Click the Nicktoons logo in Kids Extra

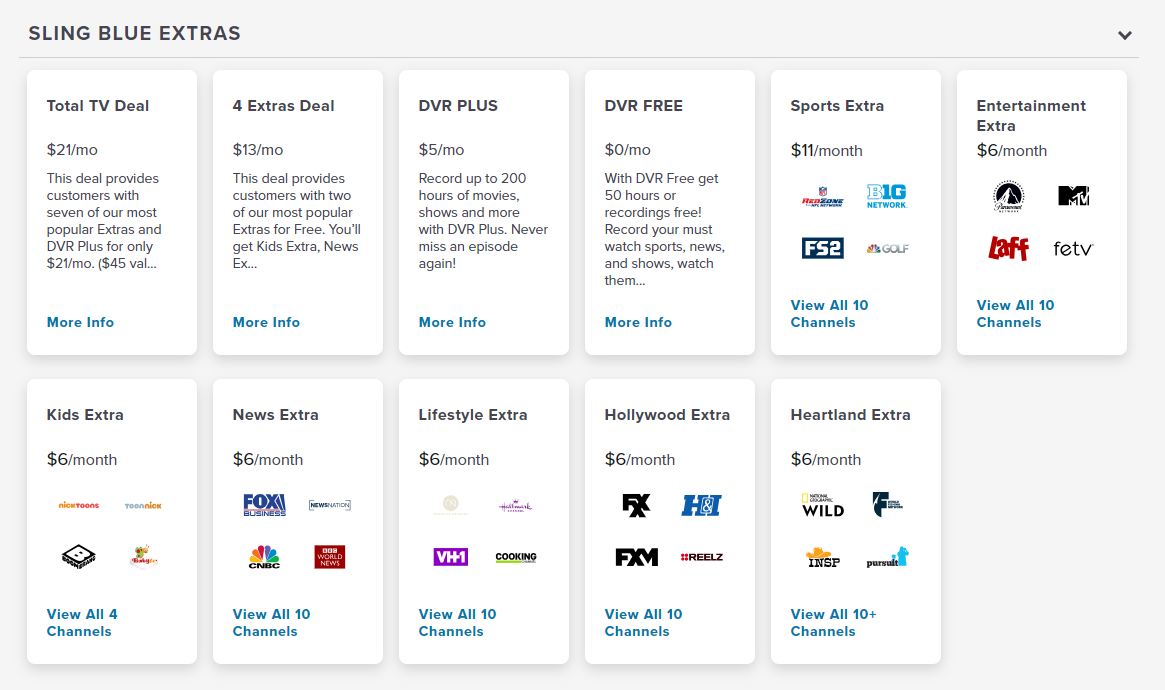[x=79, y=505]
